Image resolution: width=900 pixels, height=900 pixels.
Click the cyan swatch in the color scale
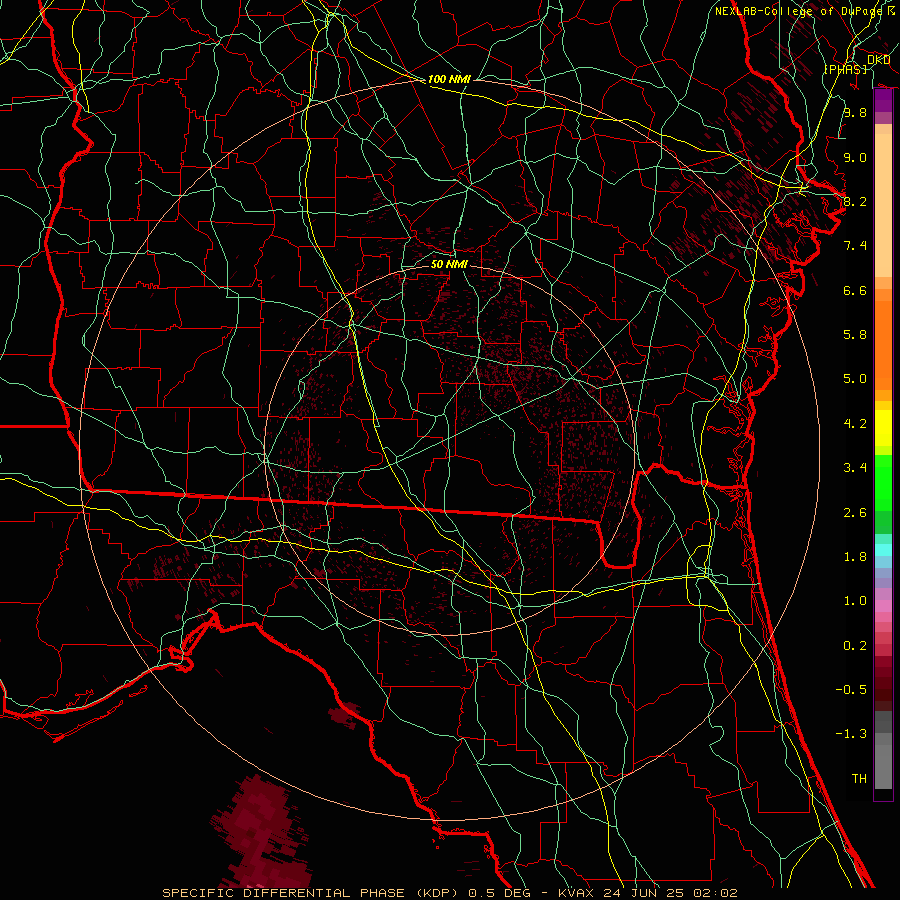click(883, 549)
